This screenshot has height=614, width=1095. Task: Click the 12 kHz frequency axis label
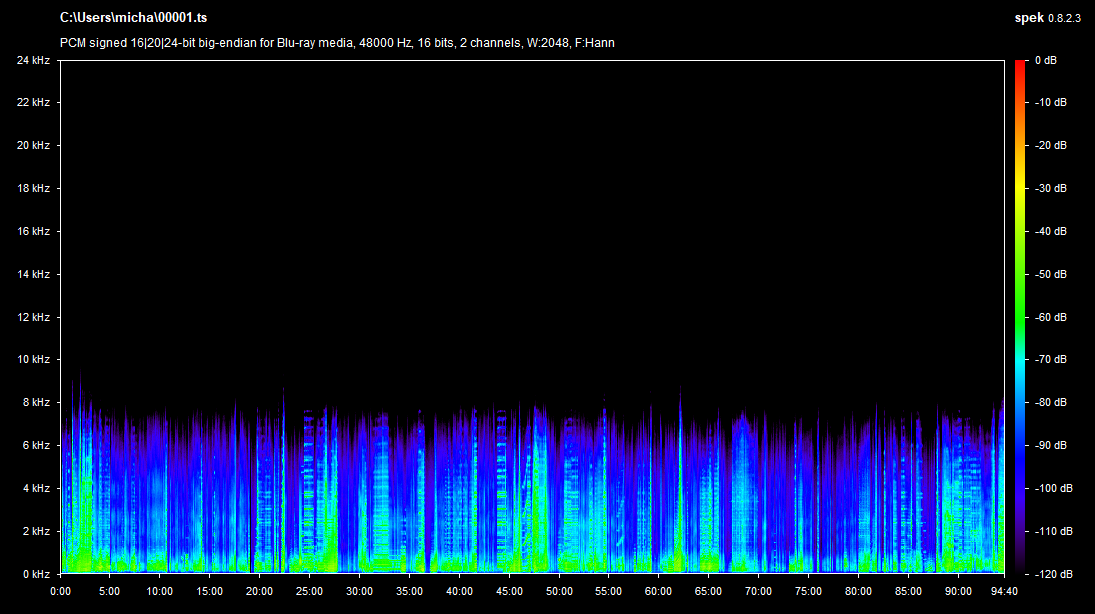tap(33, 317)
